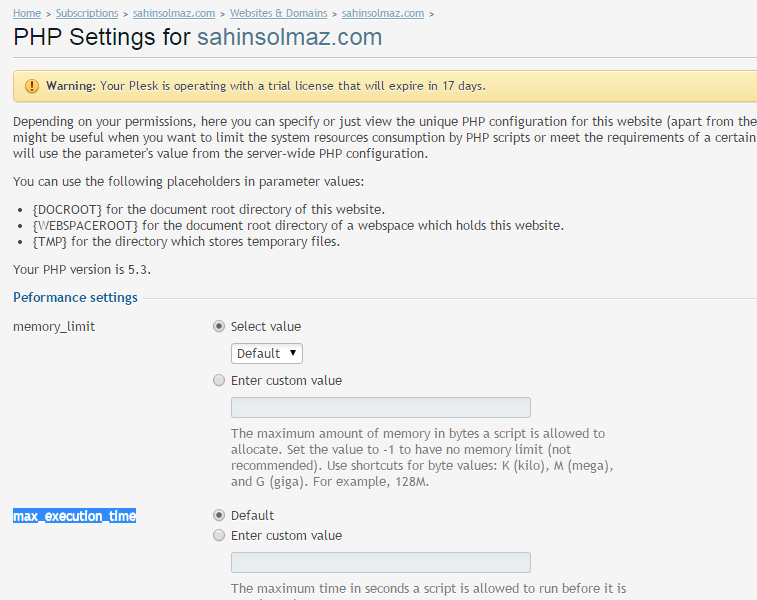Focus the memory_limit custom value text field
757x600 pixels.
(380, 407)
